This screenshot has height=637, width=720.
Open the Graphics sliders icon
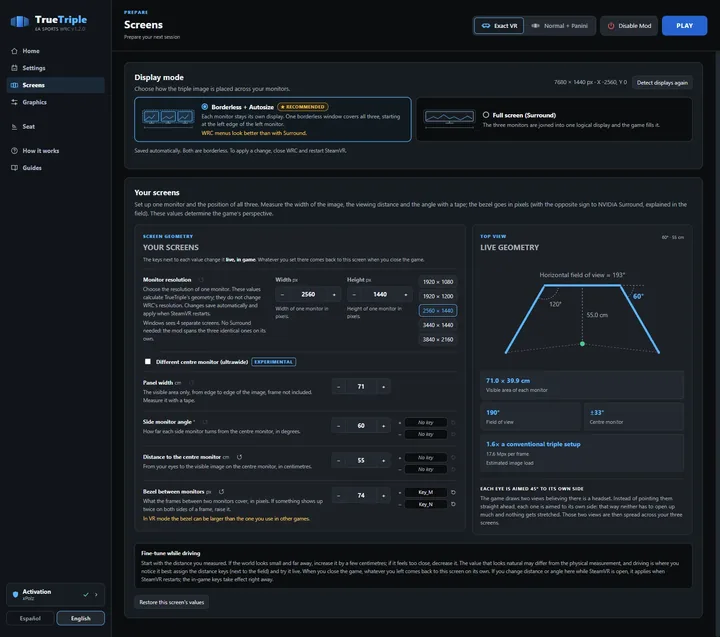coord(14,102)
